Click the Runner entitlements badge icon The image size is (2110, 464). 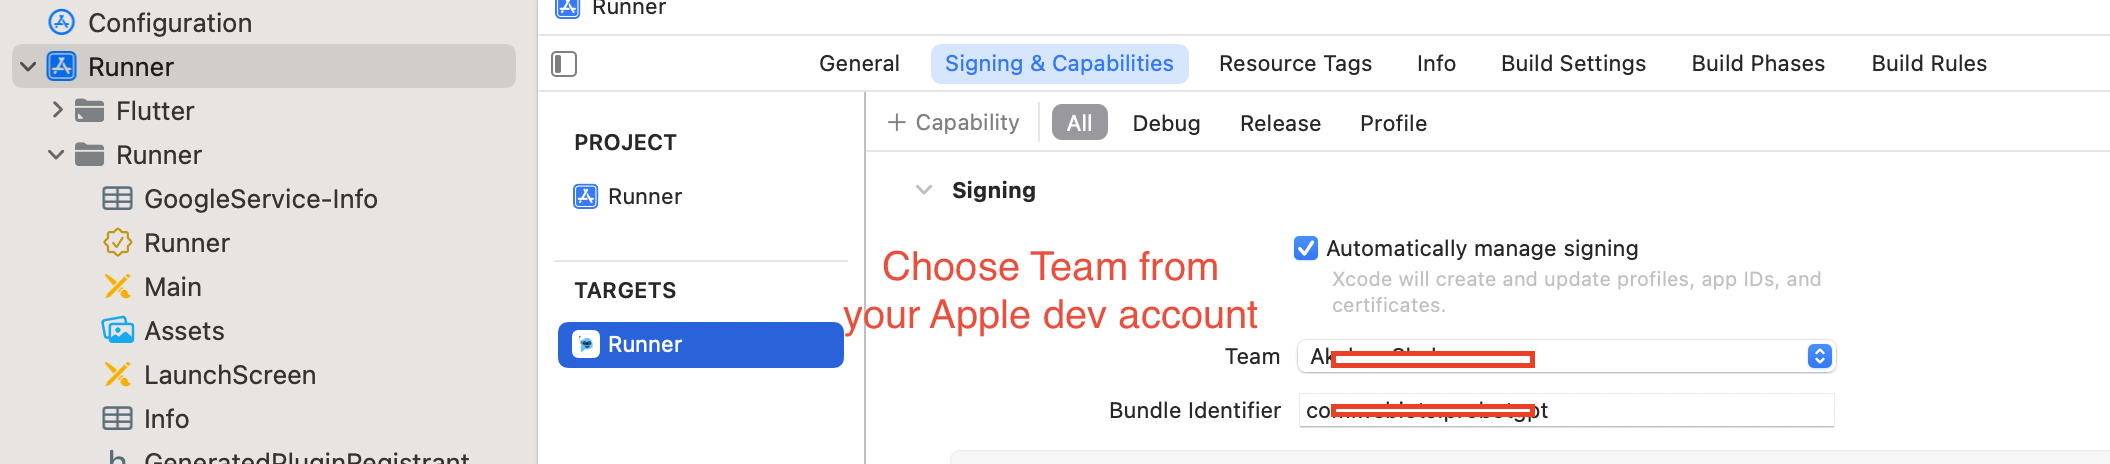117,243
